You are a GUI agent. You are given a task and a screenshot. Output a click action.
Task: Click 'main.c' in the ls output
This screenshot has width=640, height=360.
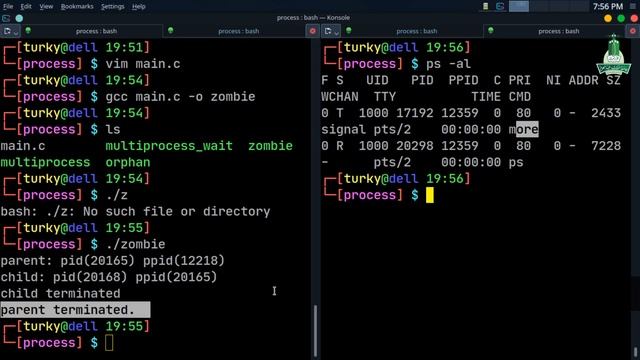[x=23, y=146]
